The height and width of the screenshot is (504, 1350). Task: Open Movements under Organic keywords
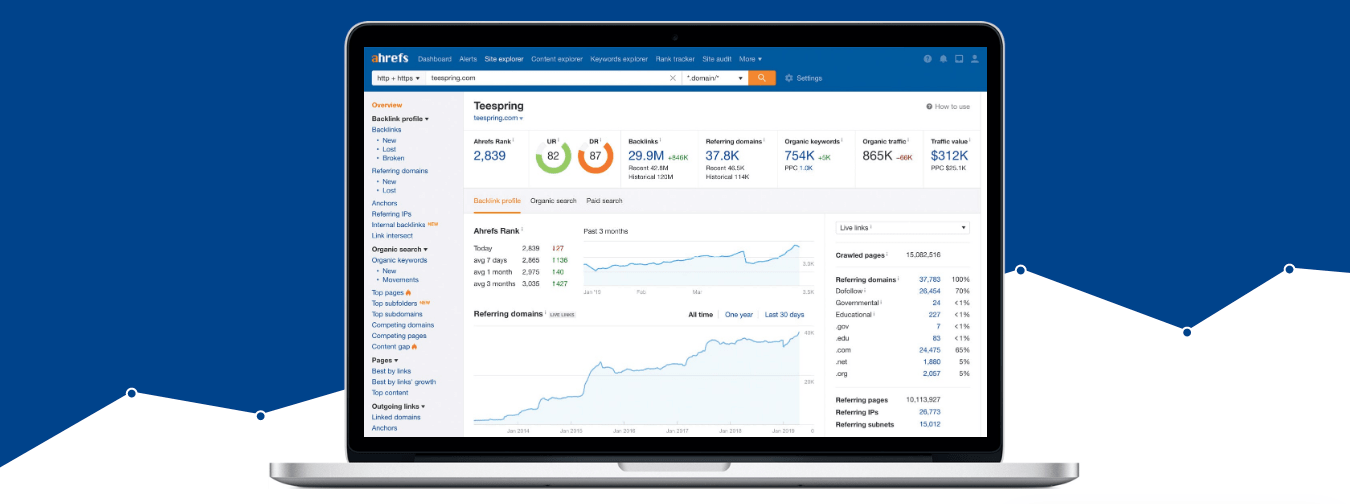[x=399, y=280]
